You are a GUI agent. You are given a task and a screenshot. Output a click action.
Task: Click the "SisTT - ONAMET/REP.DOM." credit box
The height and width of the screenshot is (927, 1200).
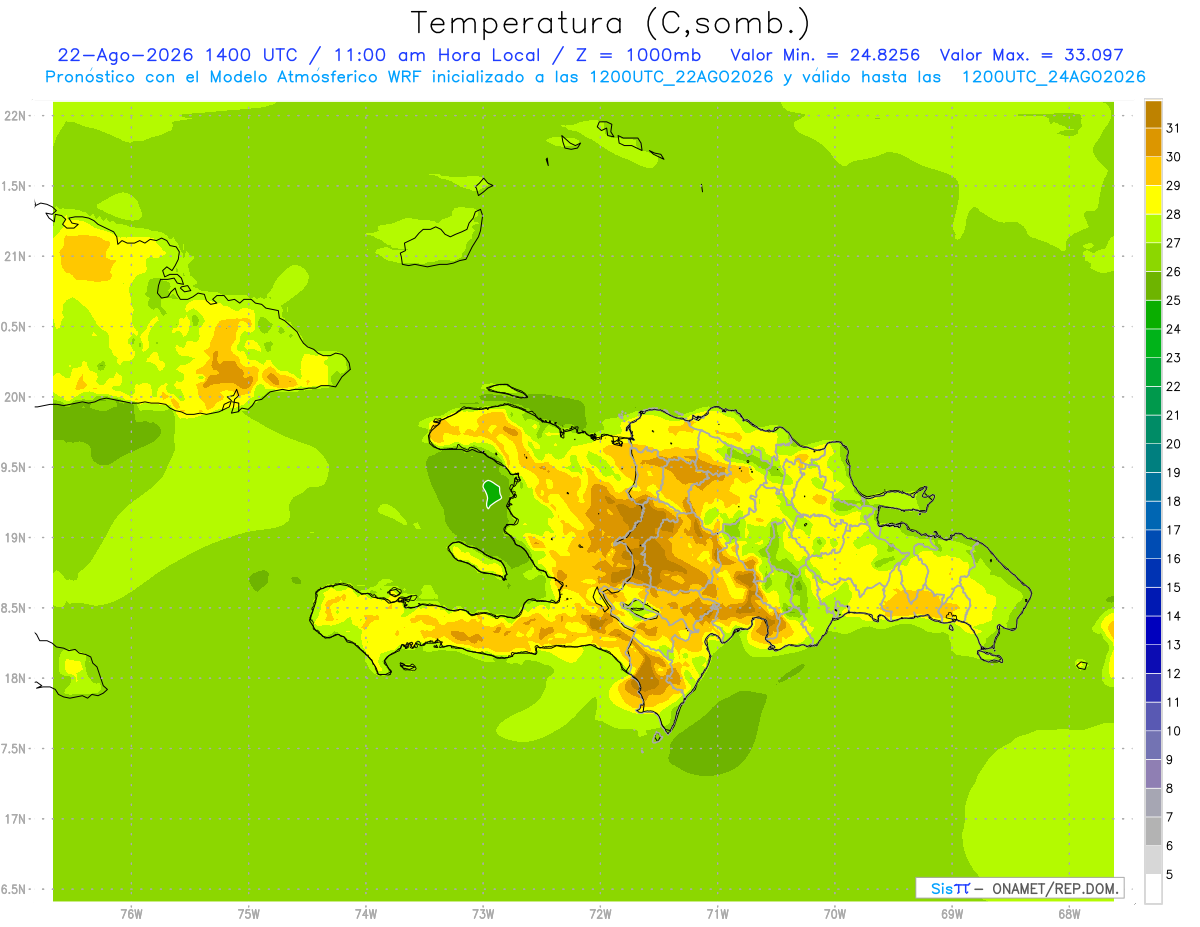pyautogui.click(x=1019, y=888)
